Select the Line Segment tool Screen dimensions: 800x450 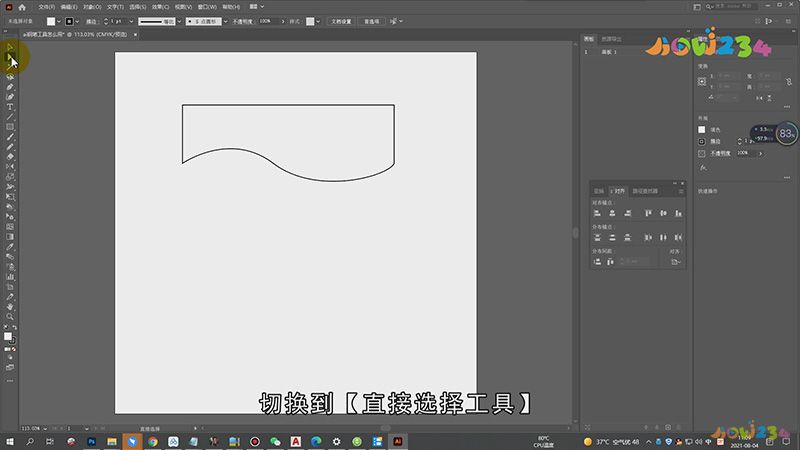[10, 117]
